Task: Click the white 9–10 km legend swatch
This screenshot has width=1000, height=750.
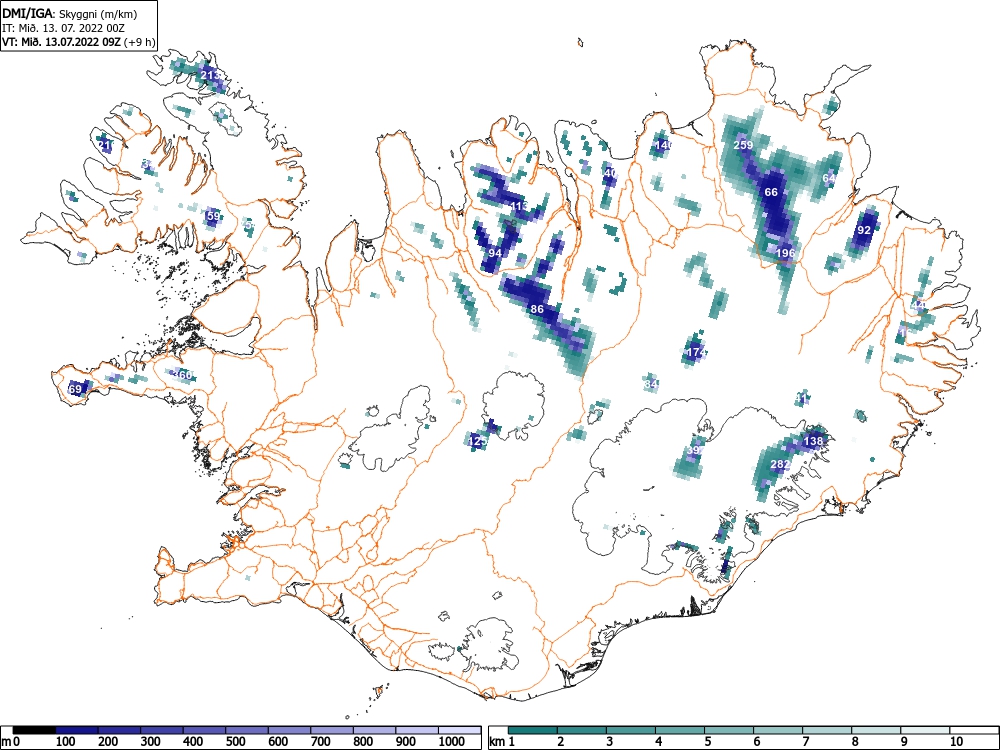Action: [x=925, y=730]
